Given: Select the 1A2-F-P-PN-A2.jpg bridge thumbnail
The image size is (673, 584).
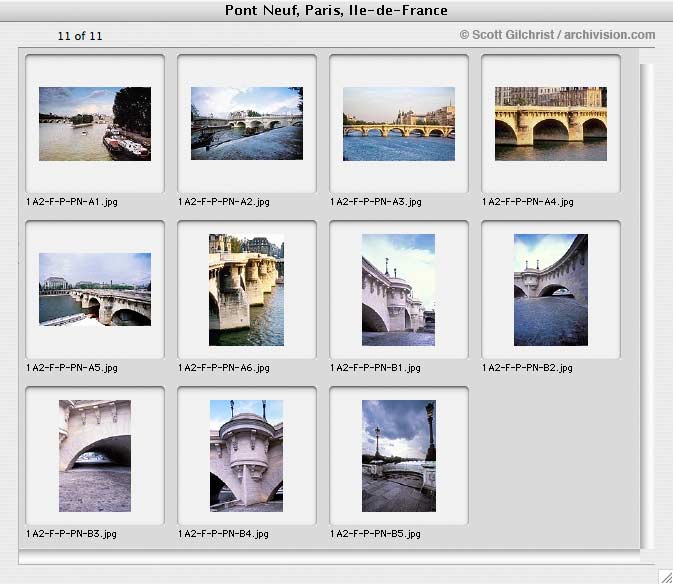Looking at the screenshot, I should [247, 124].
